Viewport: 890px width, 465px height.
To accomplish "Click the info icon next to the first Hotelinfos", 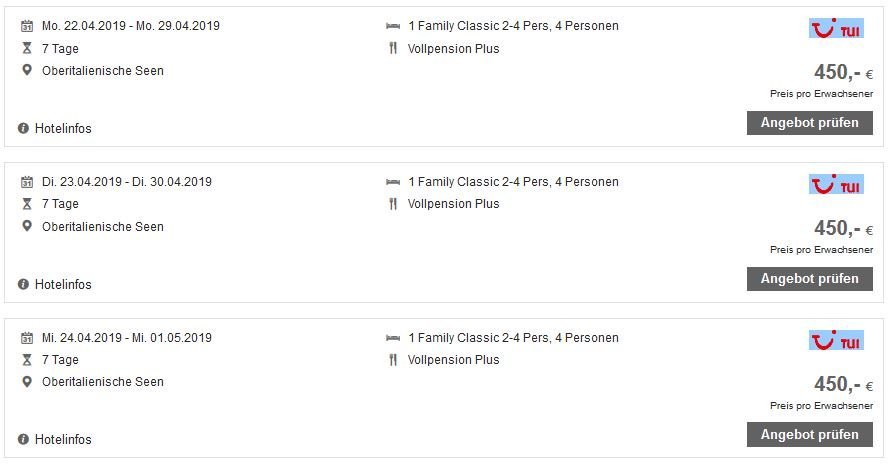I will [23, 128].
